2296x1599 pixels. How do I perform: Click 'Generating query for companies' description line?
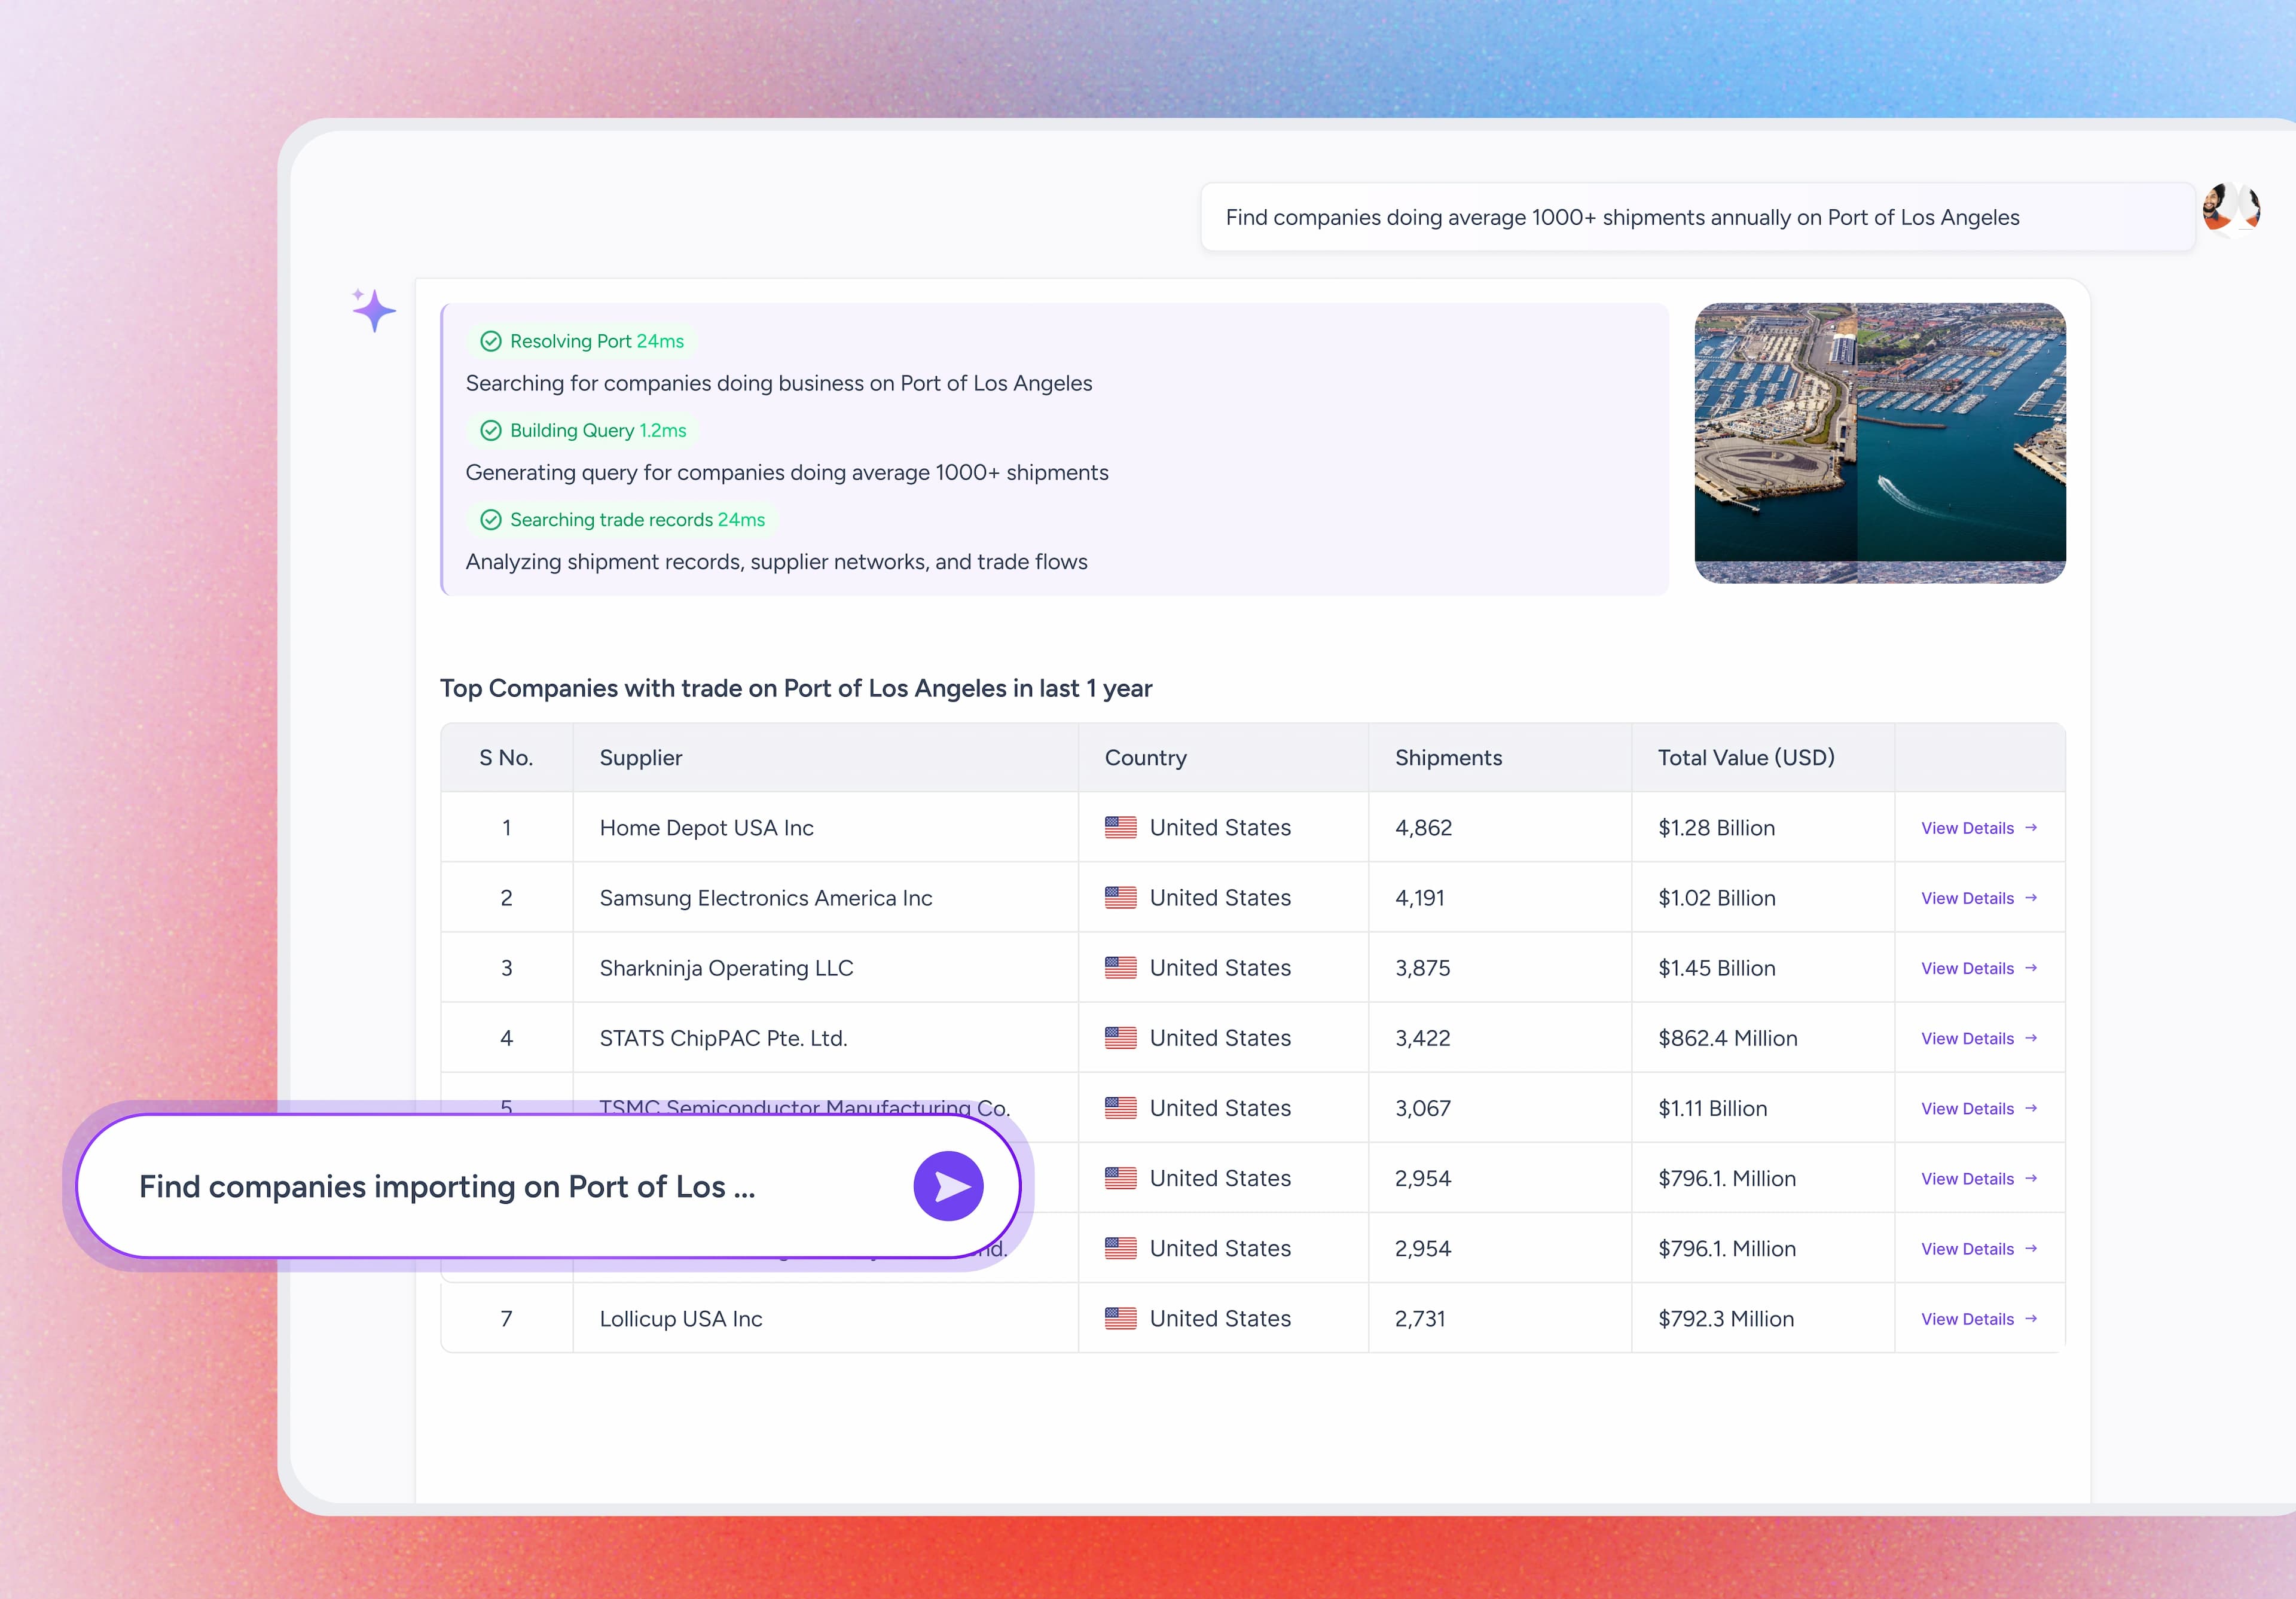tap(787, 472)
